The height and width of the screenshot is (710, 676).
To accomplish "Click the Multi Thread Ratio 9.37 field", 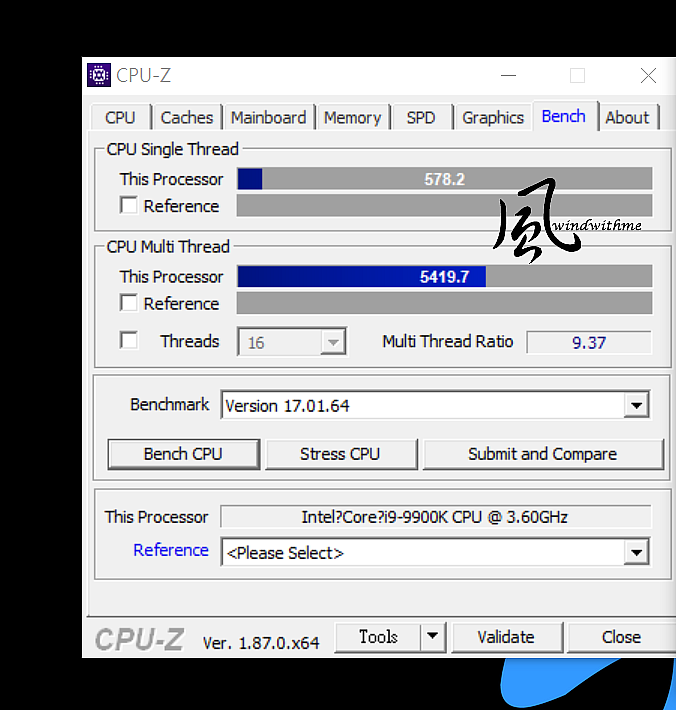I will point(589,342).
